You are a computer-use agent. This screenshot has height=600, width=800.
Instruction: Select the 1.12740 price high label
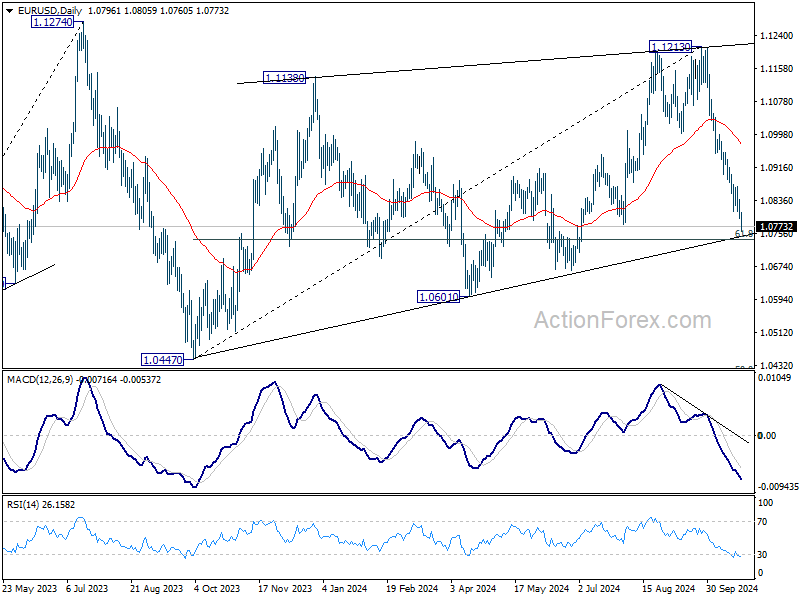(52, 21)
